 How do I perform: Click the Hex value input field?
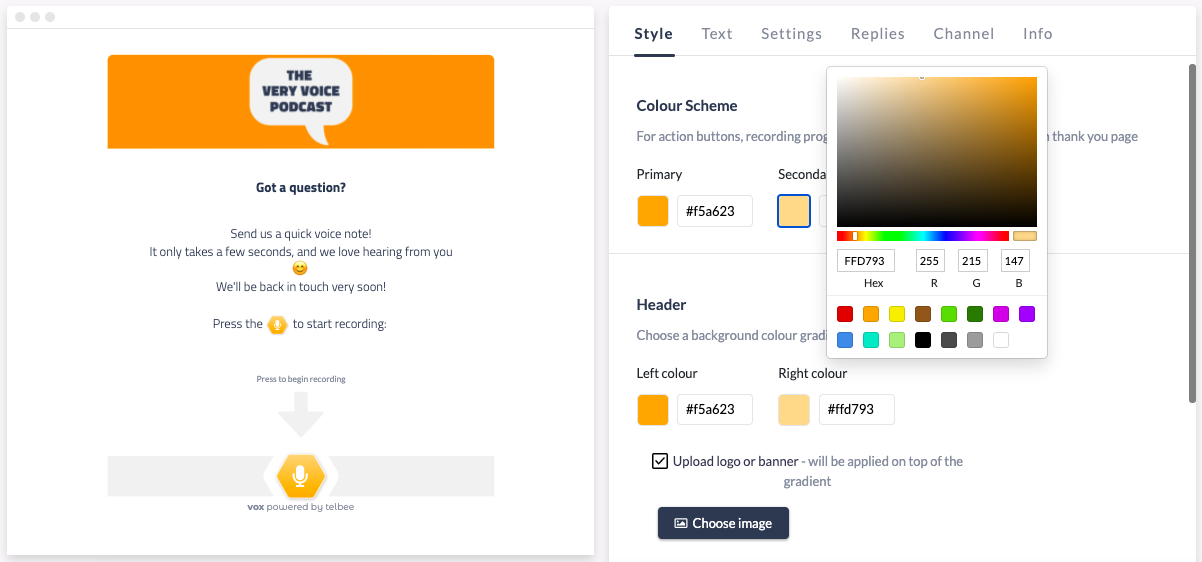click(866, 261)
